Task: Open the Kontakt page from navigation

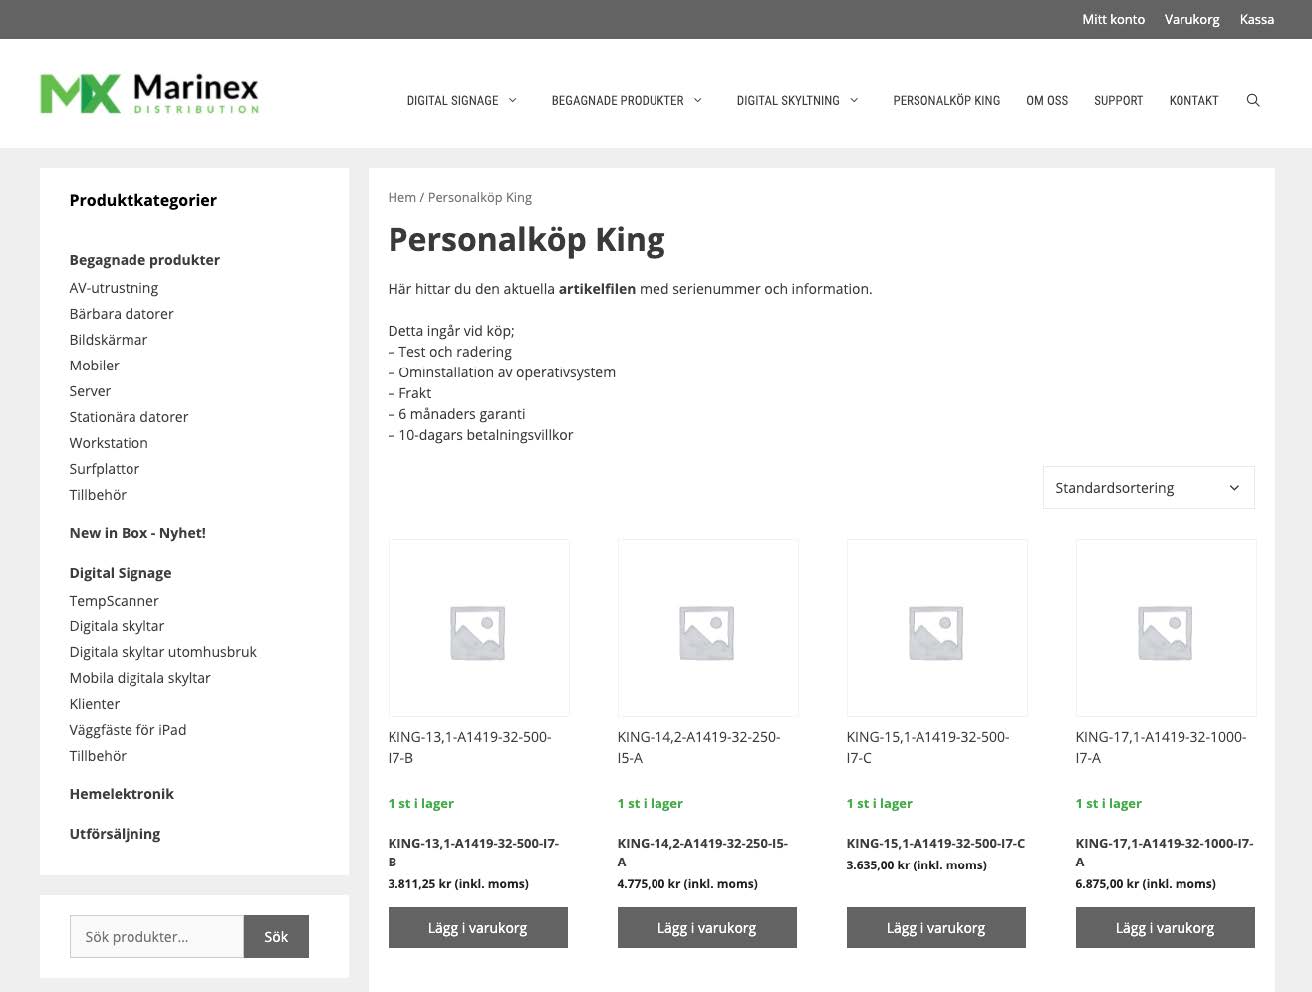Action: 1193,100
